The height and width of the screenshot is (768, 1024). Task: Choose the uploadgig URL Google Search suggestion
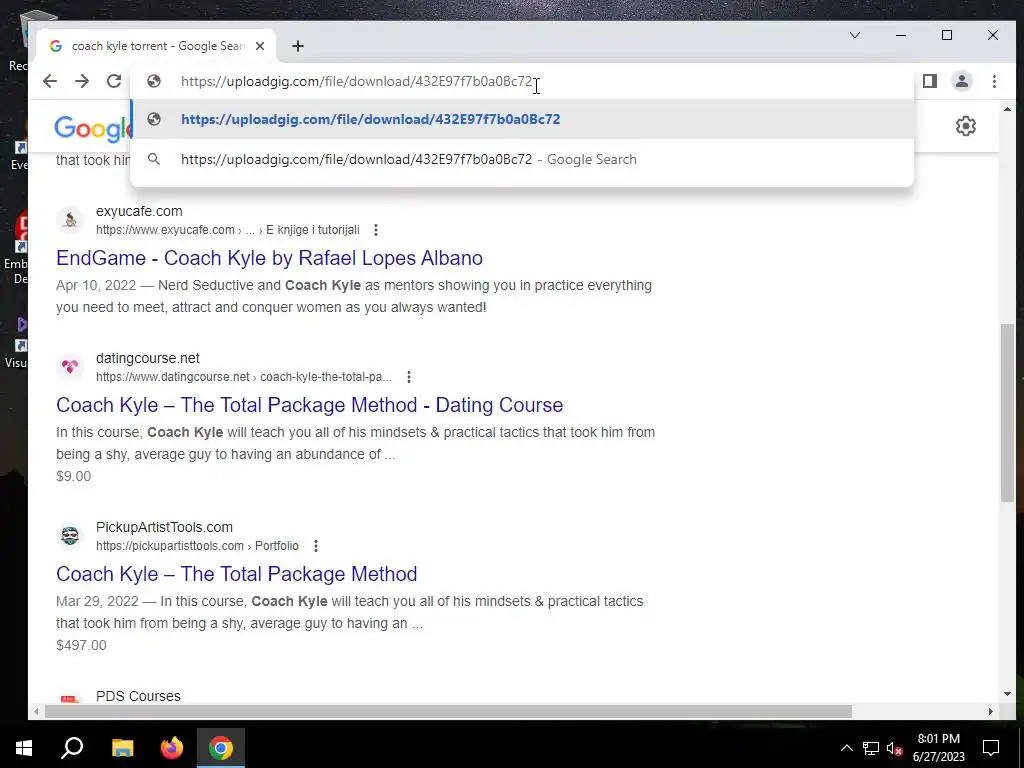point(522,159)
